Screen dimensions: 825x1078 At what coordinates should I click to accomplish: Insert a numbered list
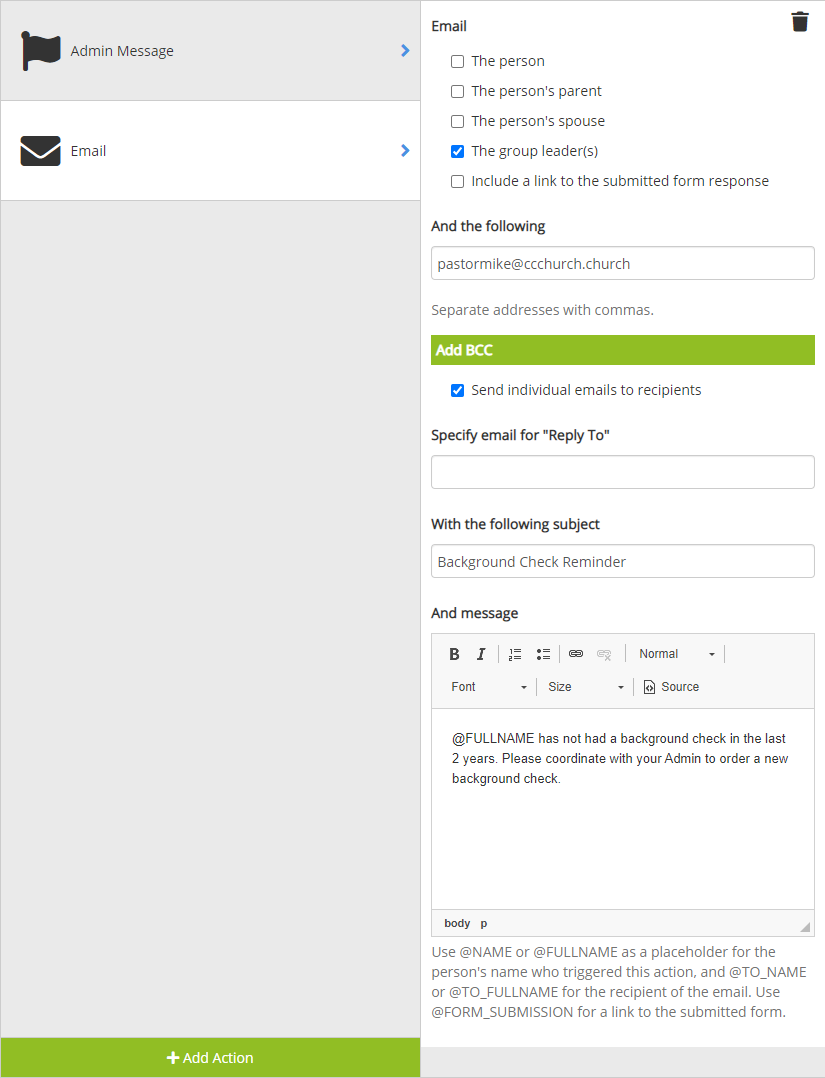[x=515, y=654]
